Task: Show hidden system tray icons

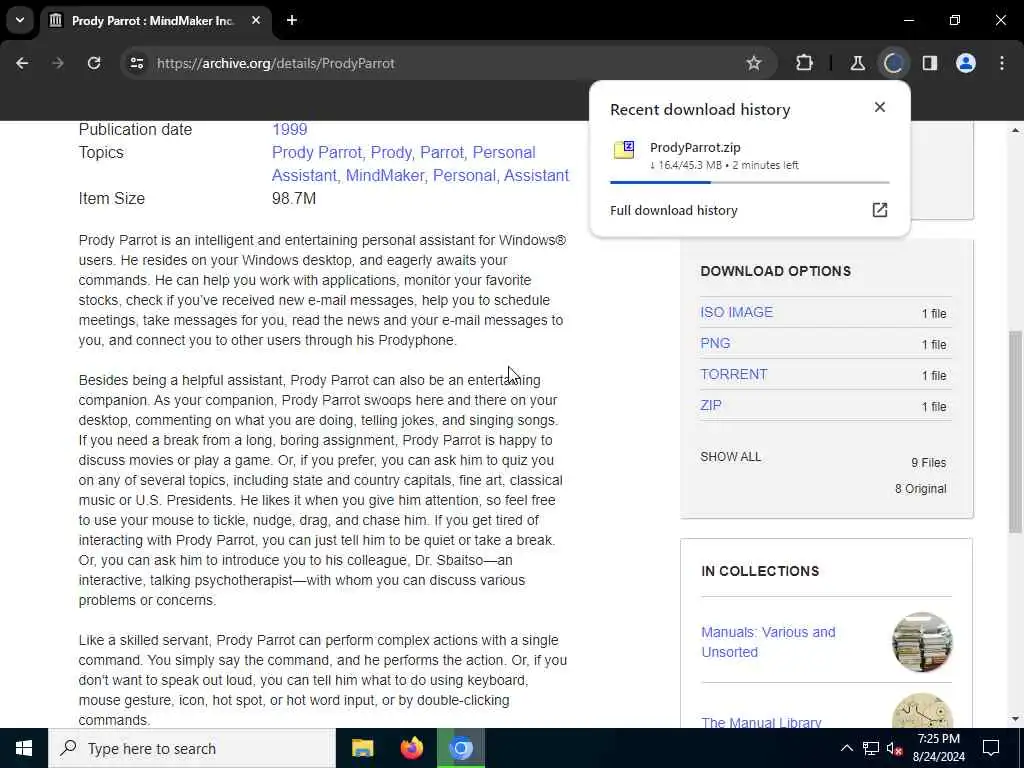Action: (846, 748)
